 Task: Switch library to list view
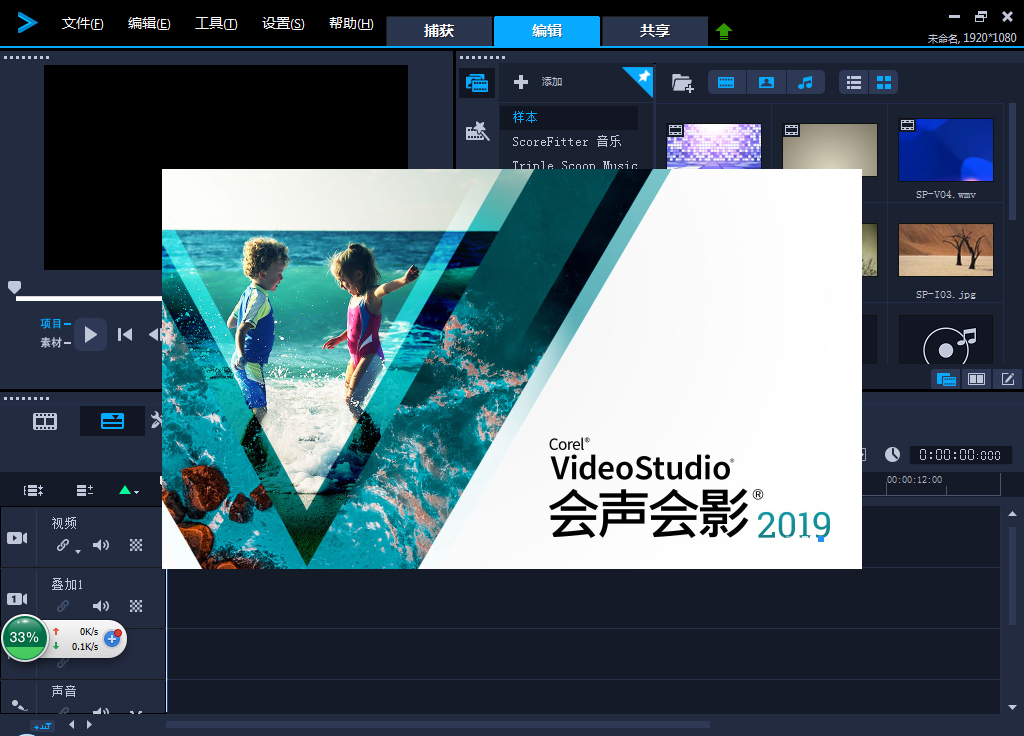(x=854, y=83)
